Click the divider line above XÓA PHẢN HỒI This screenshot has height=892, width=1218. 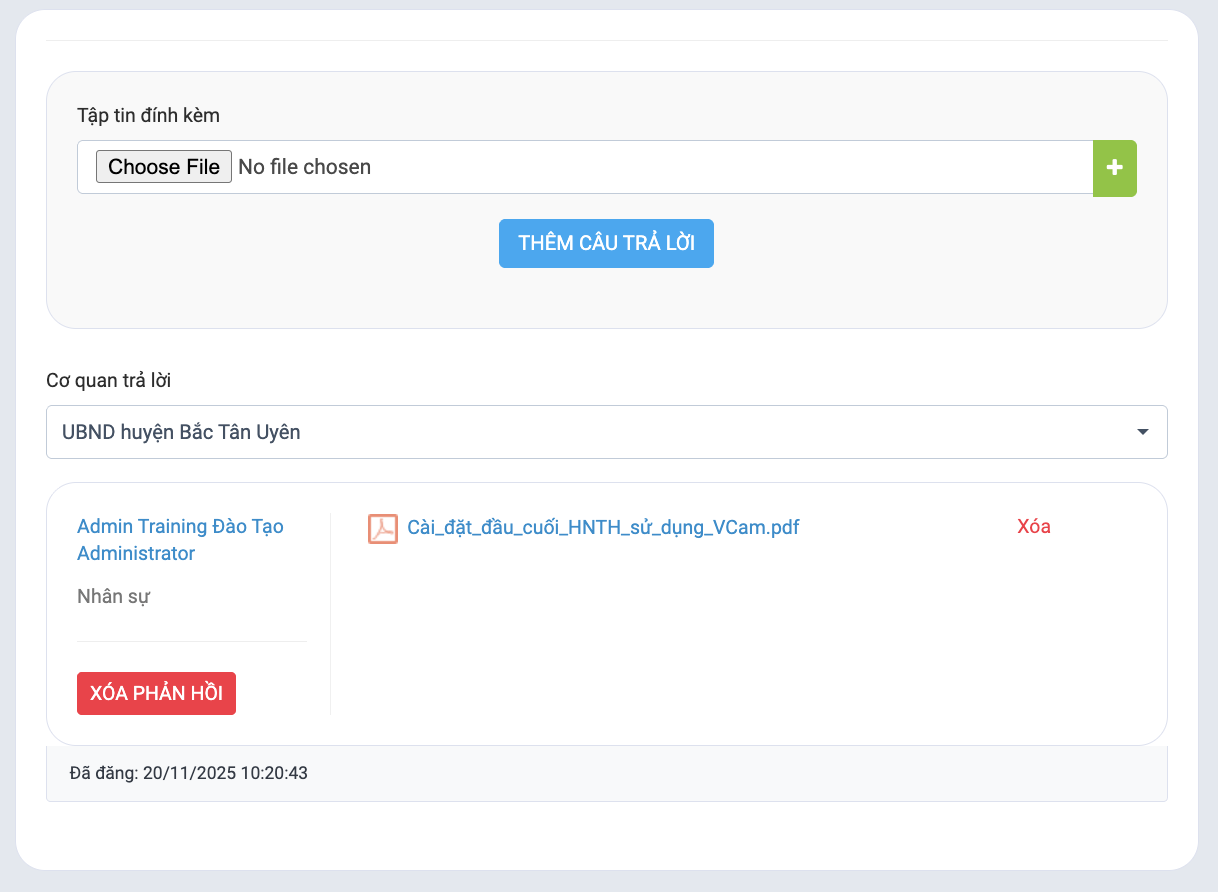[191, 641]
